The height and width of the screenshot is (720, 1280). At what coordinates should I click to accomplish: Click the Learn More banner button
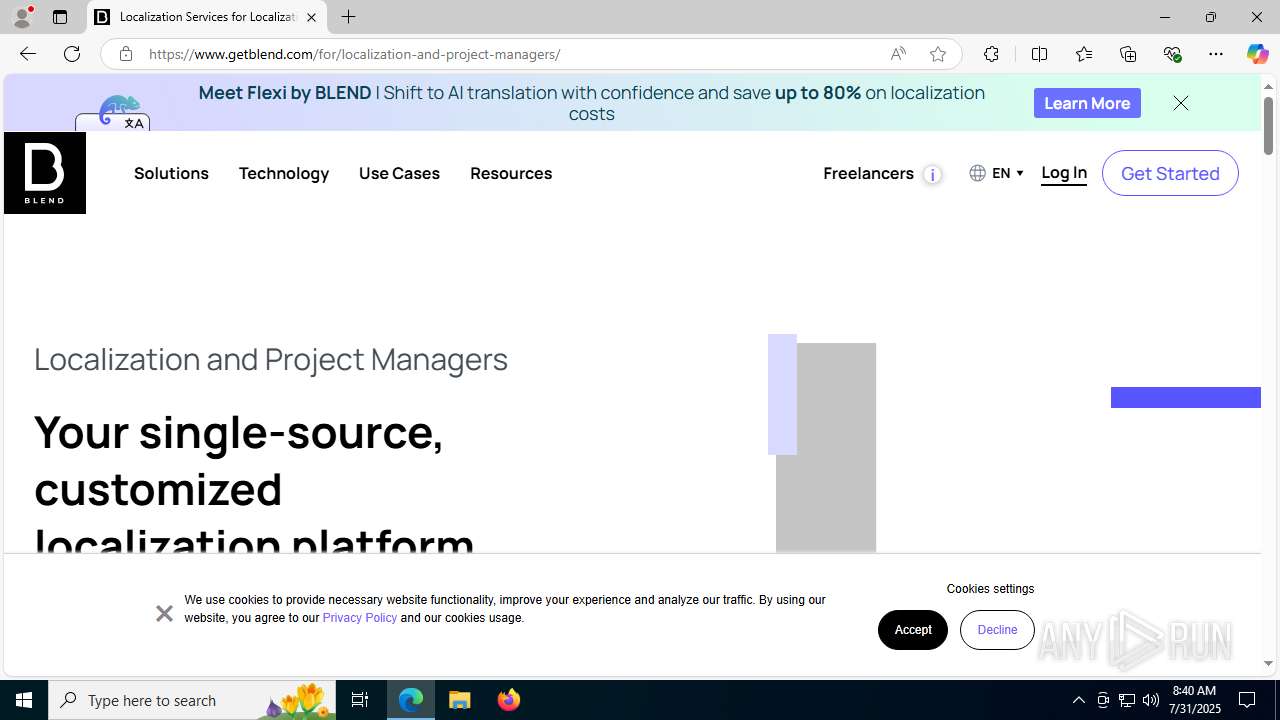coord(1087,103)
